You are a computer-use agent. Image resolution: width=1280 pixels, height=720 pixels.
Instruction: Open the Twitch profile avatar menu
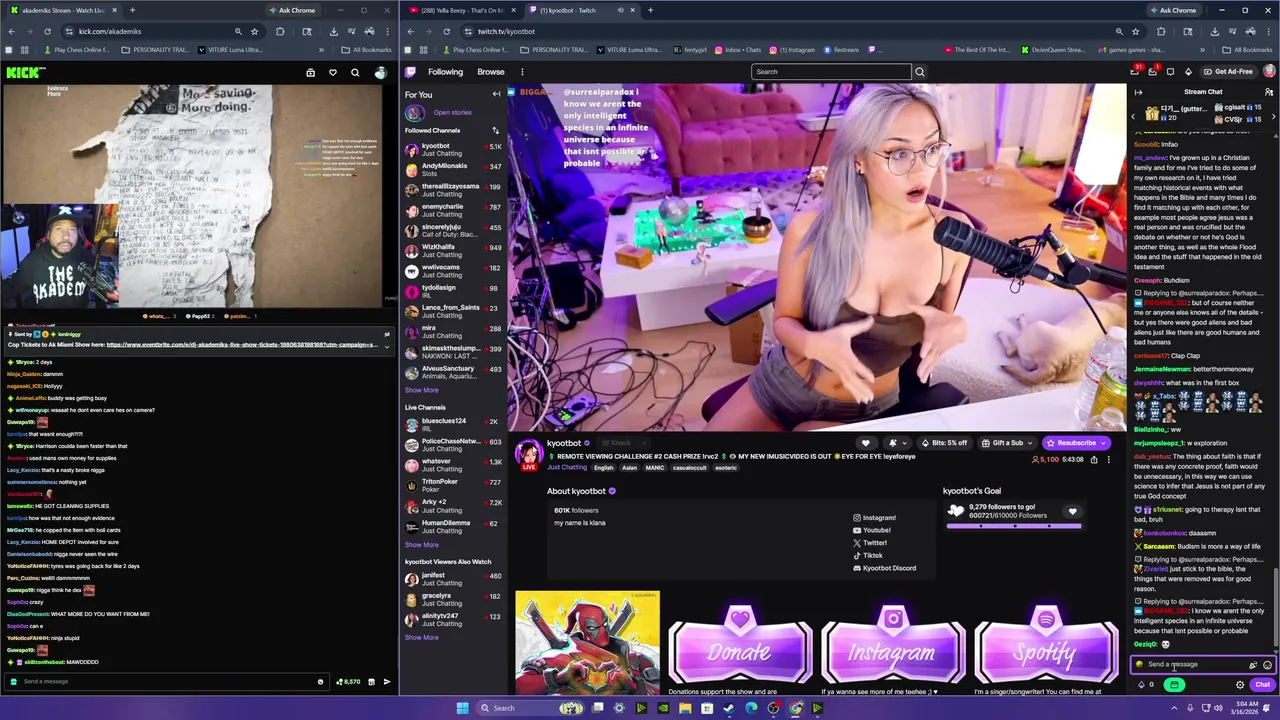point(1269,72)
